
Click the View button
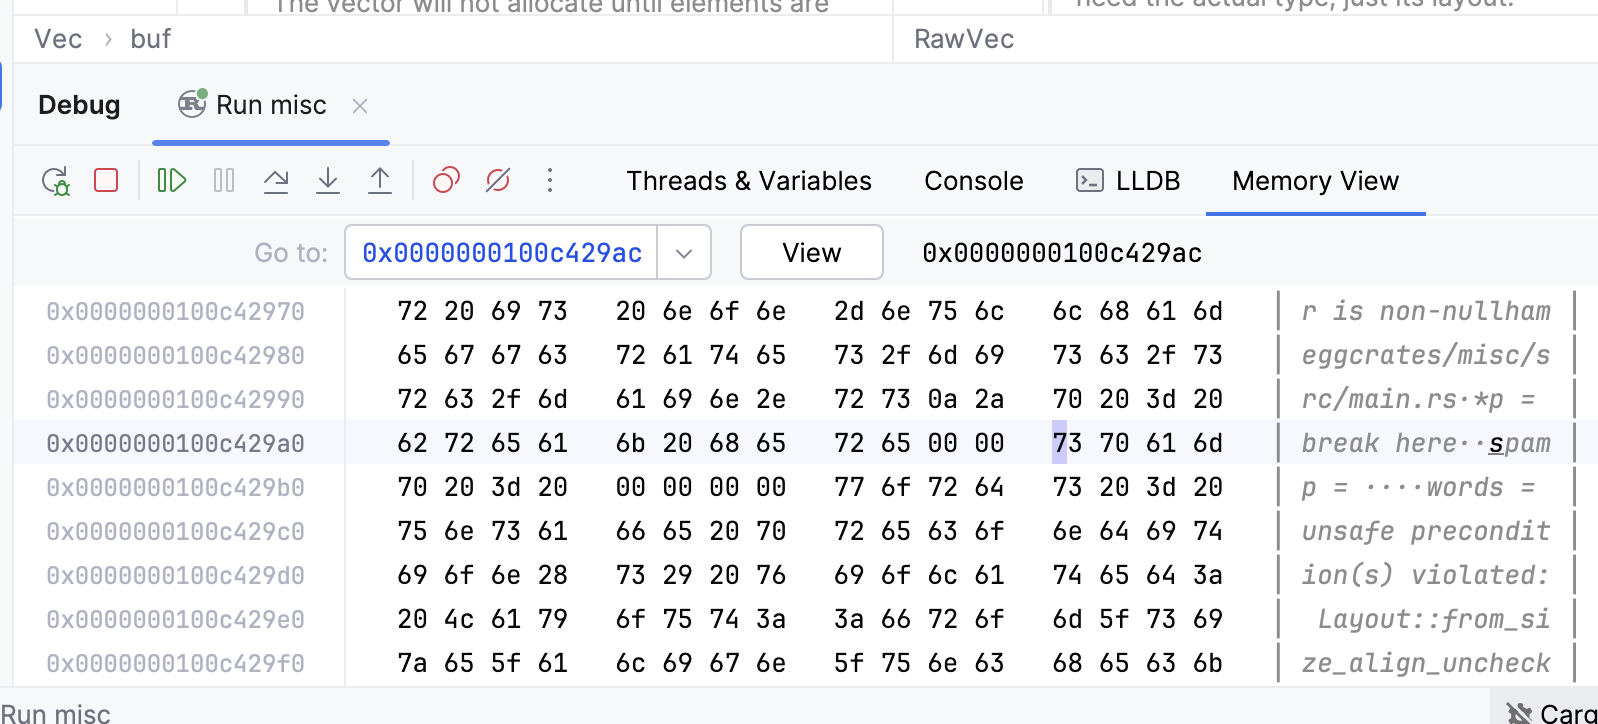coord(811,253)
